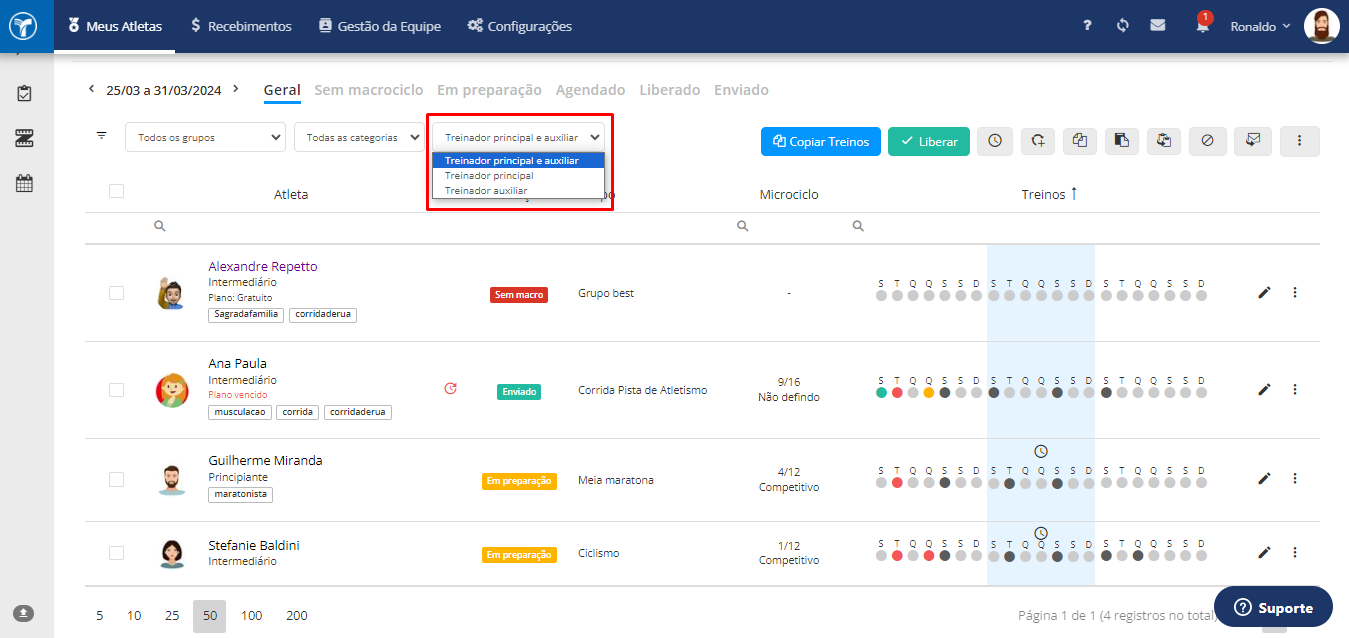Expand the Ronaldo user menu
Image resolution: width=1349 pixels, height=638 pixels.
point(1260,26)
